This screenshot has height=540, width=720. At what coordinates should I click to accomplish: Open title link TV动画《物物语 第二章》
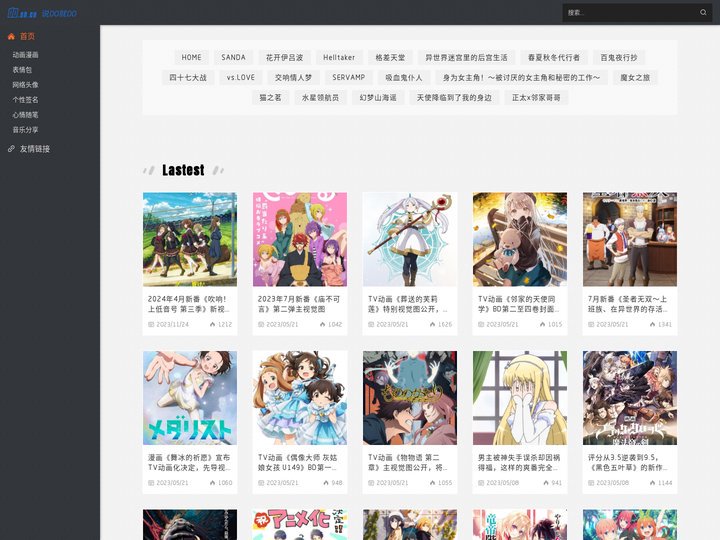tap(408, 462)
